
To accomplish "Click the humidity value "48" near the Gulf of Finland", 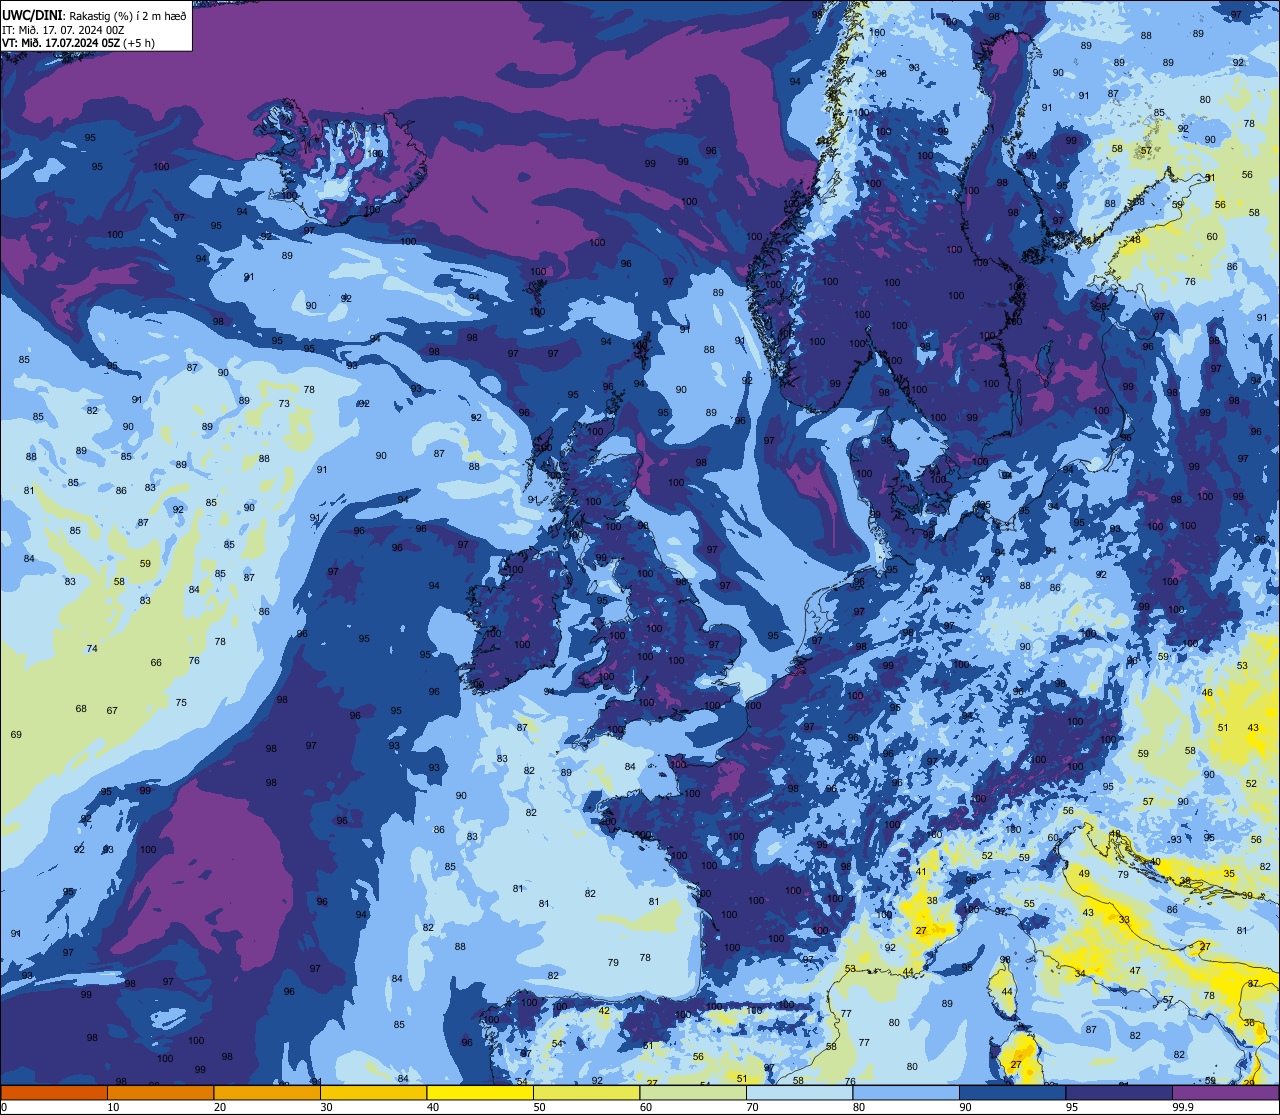I will tap(1135, 240).
